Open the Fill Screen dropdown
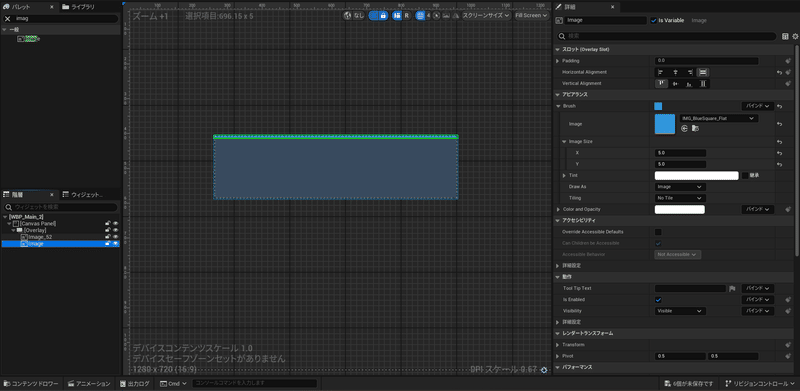Viewport: 800px width, 391px height. (x=531, y=16)
